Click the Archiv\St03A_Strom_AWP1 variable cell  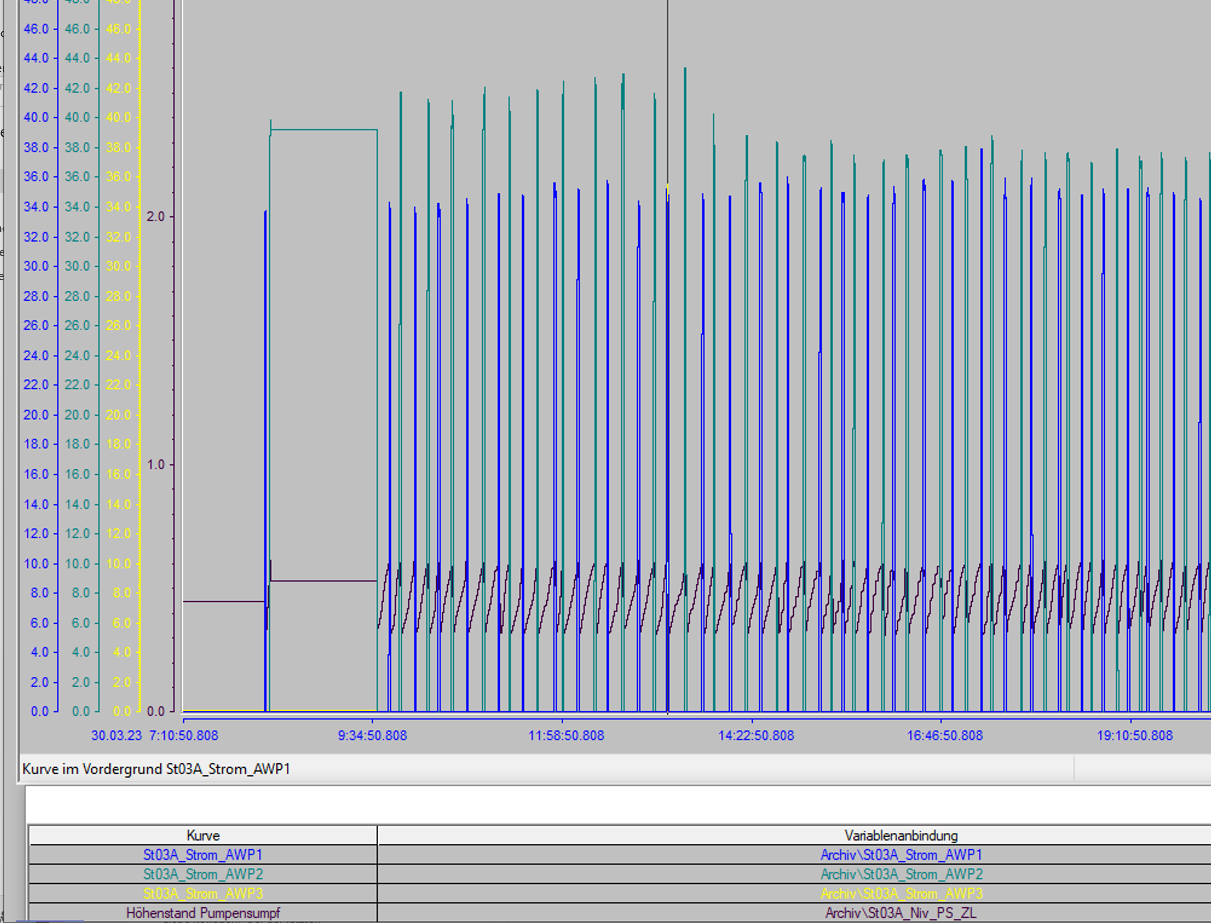point(794,855)
